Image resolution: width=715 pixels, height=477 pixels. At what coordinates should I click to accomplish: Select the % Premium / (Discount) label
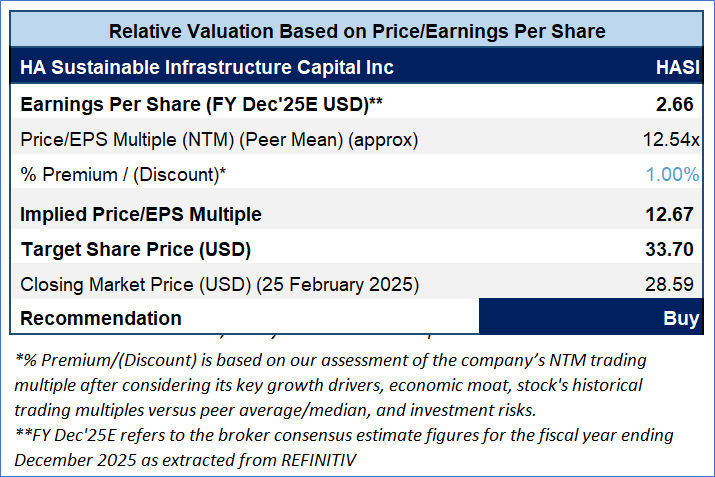coord(123,174)
